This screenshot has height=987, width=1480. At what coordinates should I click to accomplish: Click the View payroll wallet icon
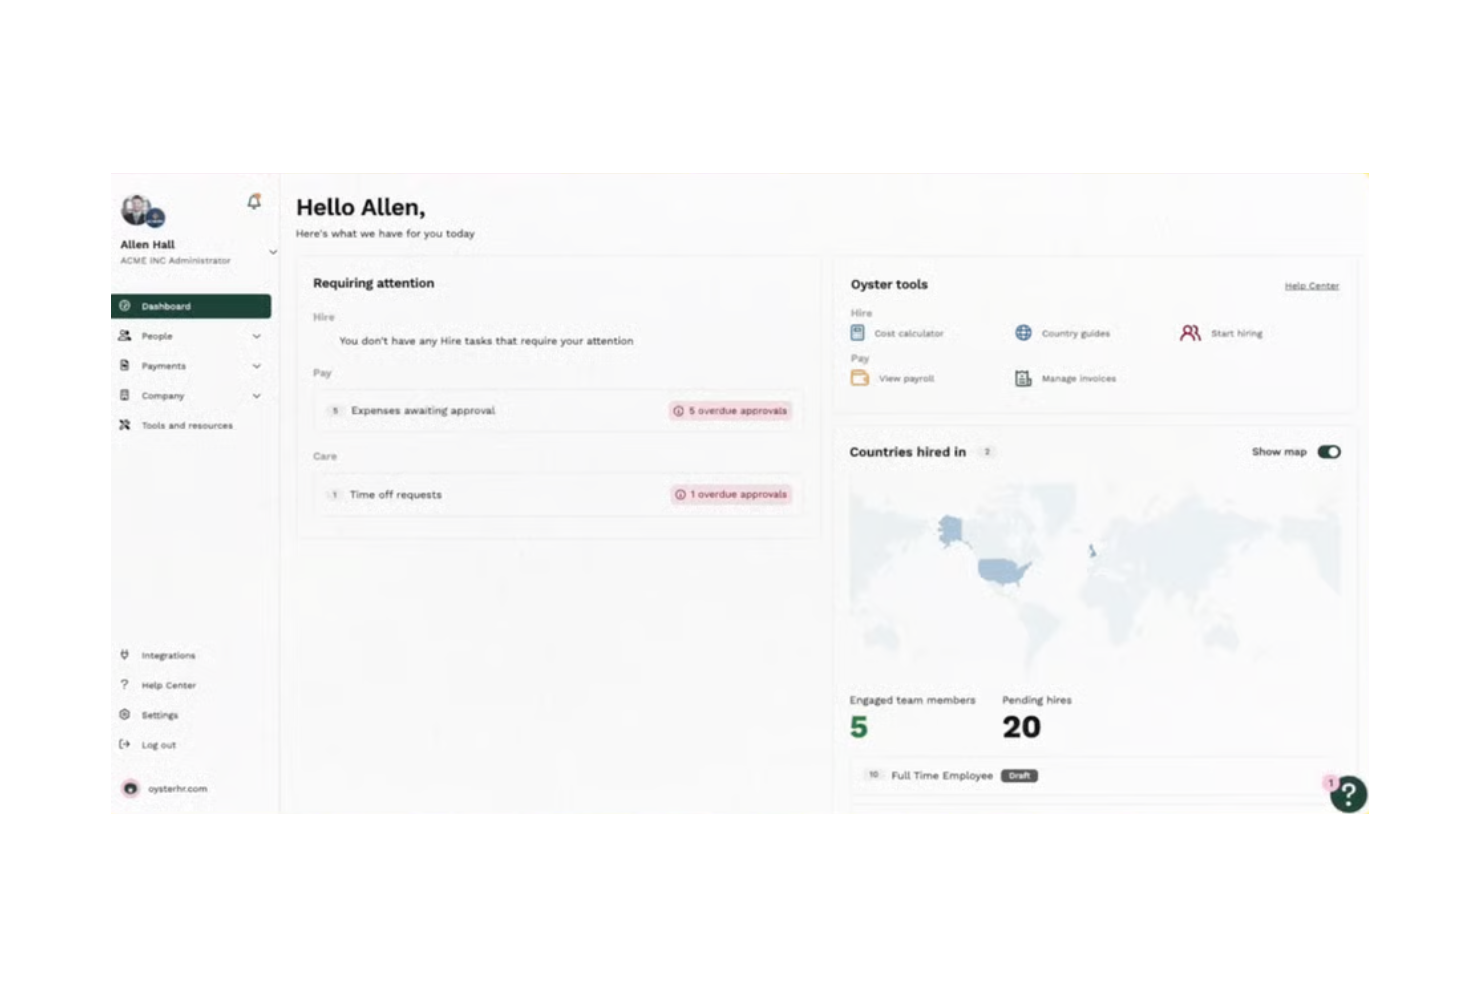pyautogui.click(x=860, y=378)
